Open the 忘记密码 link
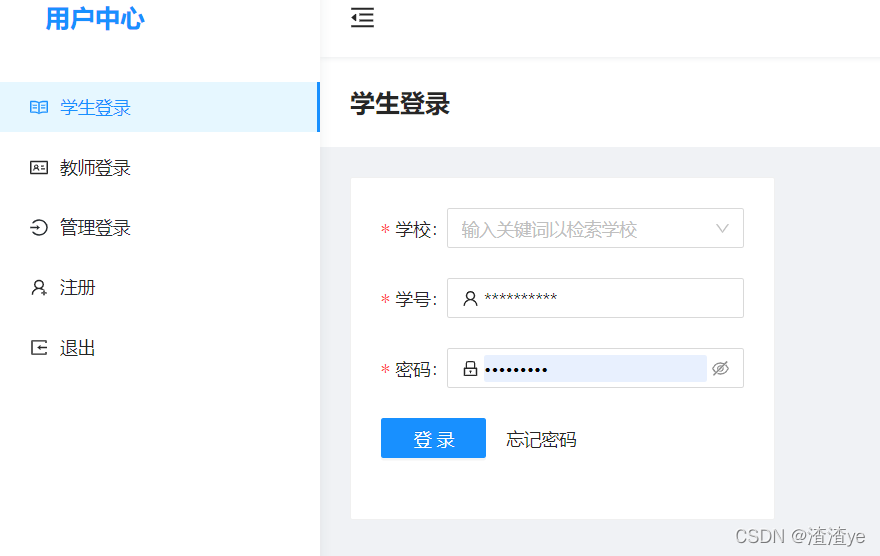Image resolution: width=880 pixels, height=556 pixels. click(541, 439)
